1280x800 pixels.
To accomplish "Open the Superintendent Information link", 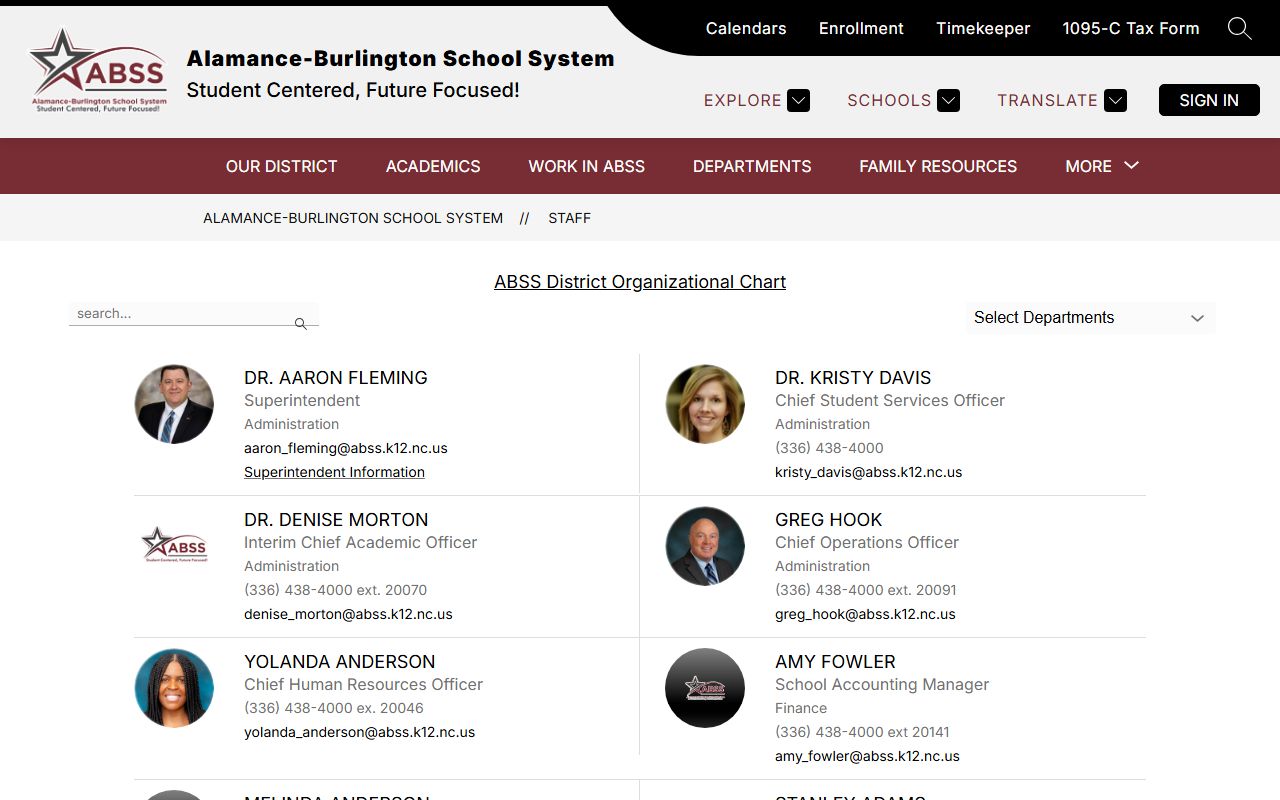I will [334, 472].
